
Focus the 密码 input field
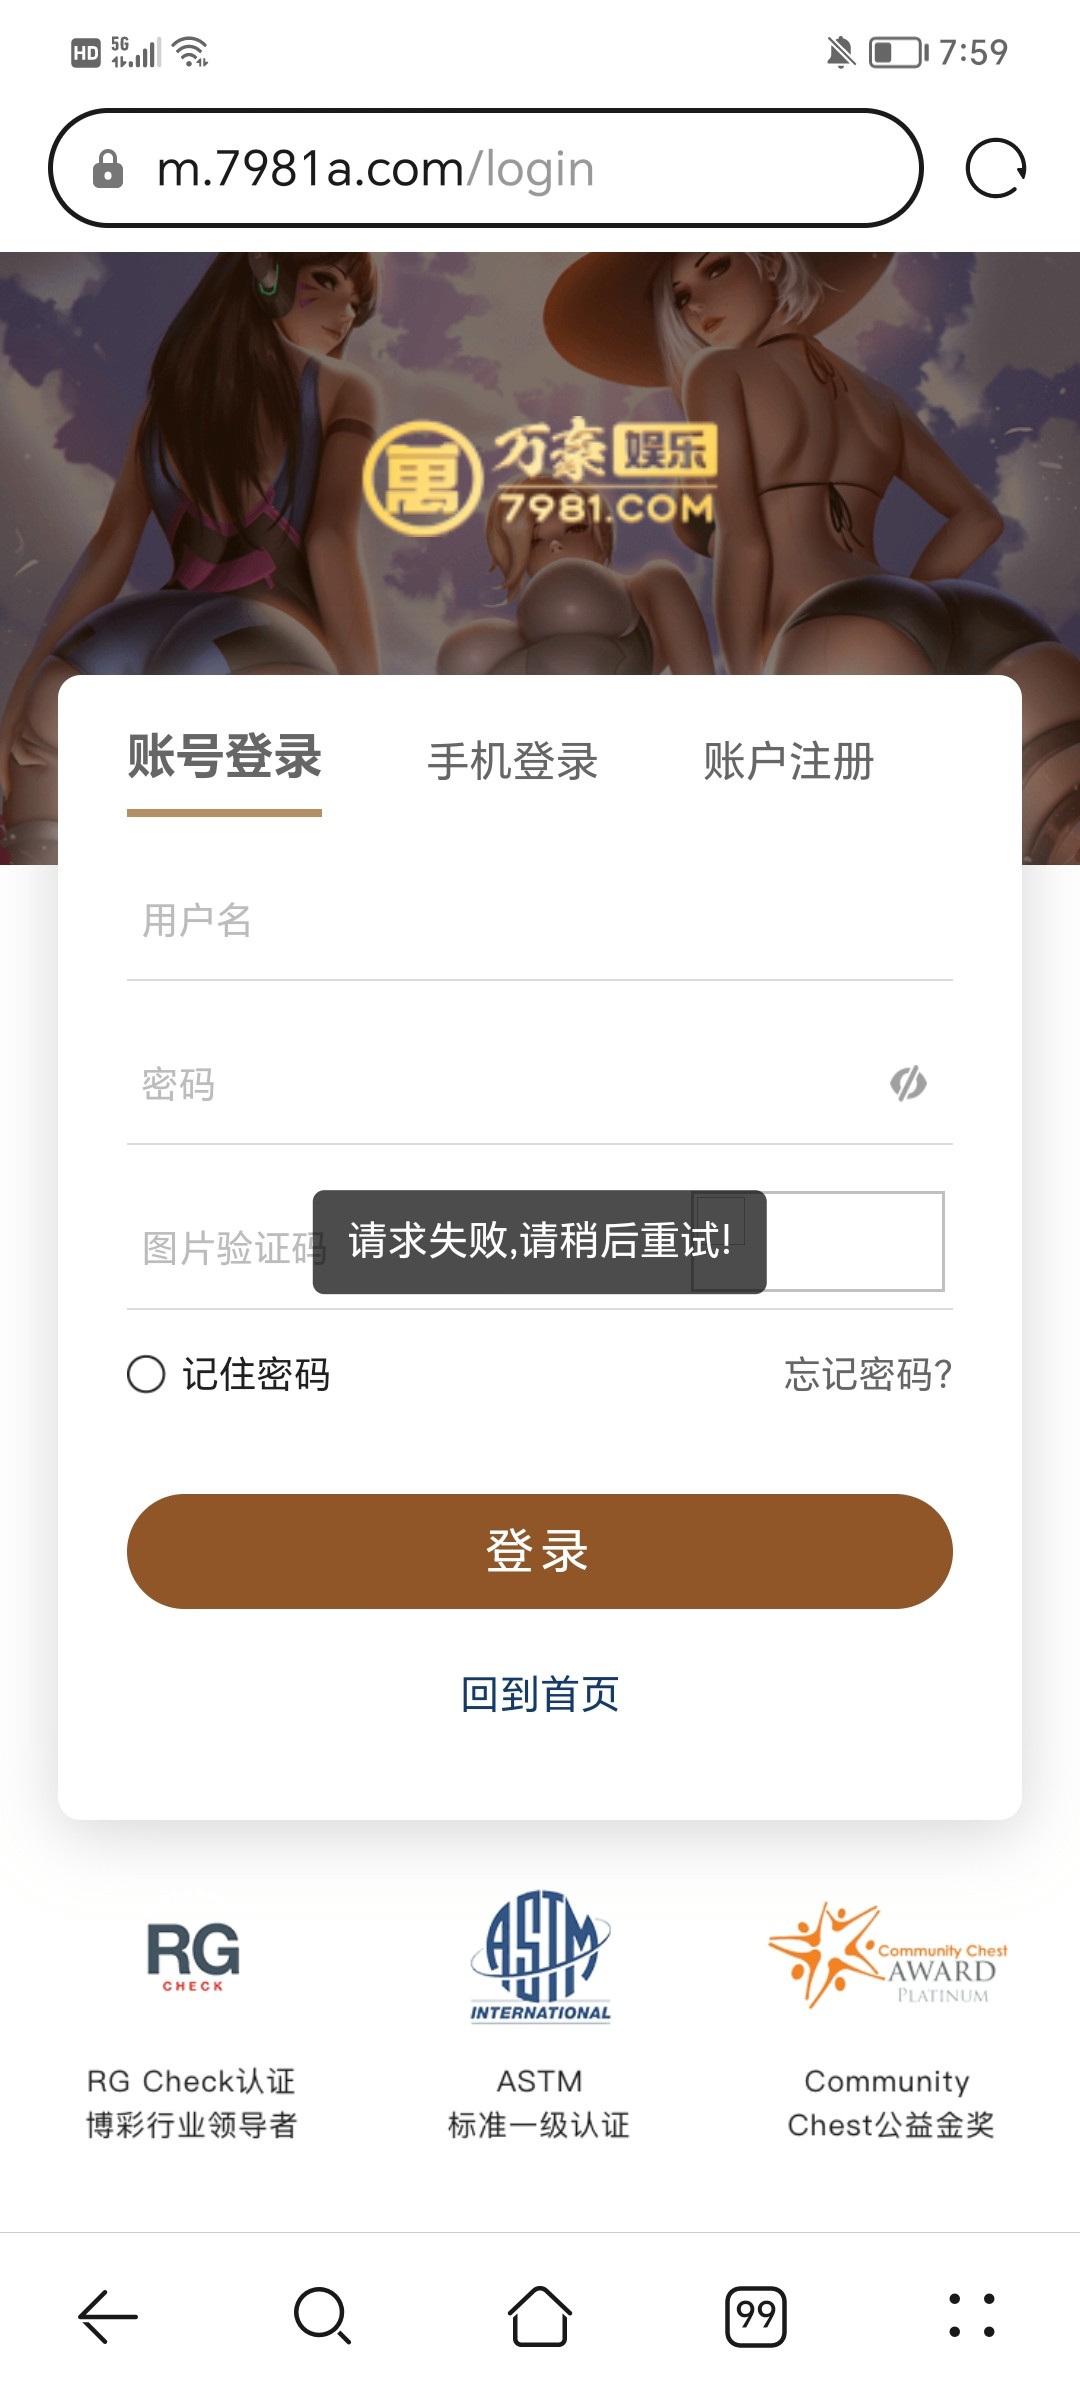point(500,1084)
